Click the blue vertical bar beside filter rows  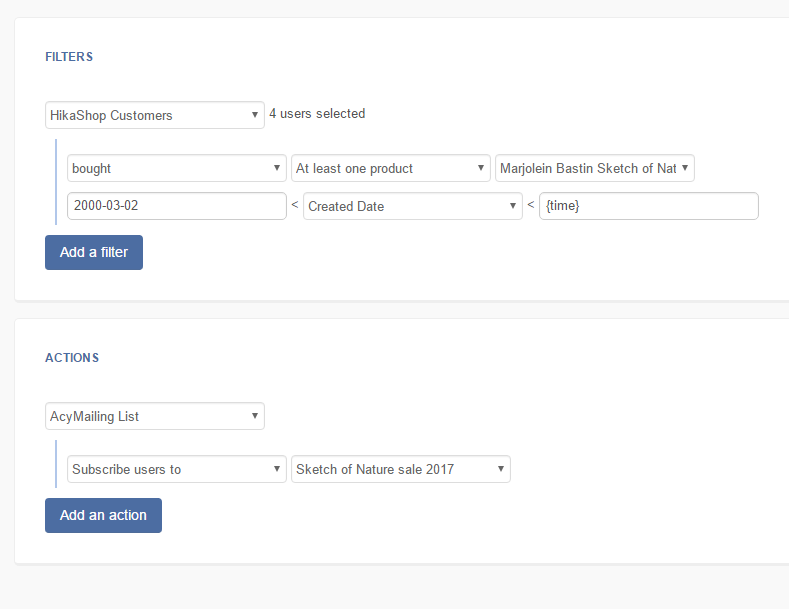coord(56,182)
